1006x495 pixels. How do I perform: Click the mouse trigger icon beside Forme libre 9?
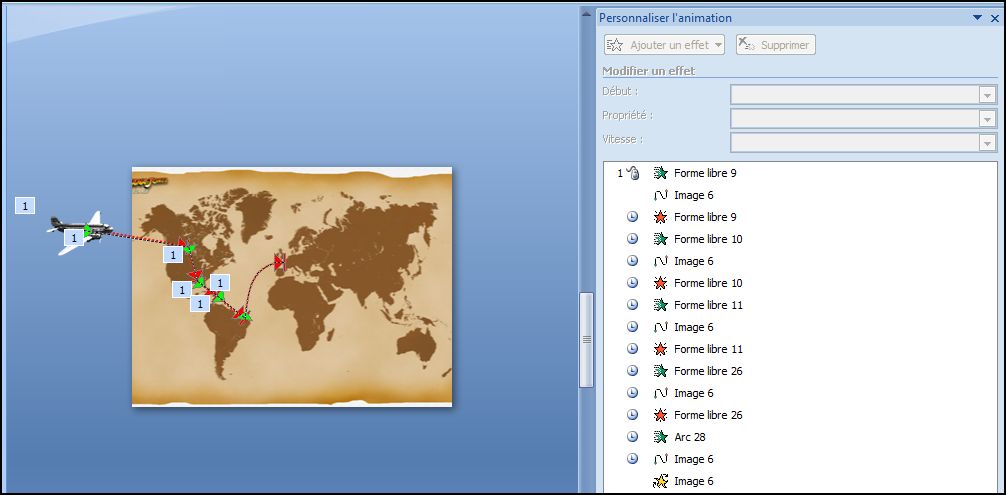coord(633,173)
